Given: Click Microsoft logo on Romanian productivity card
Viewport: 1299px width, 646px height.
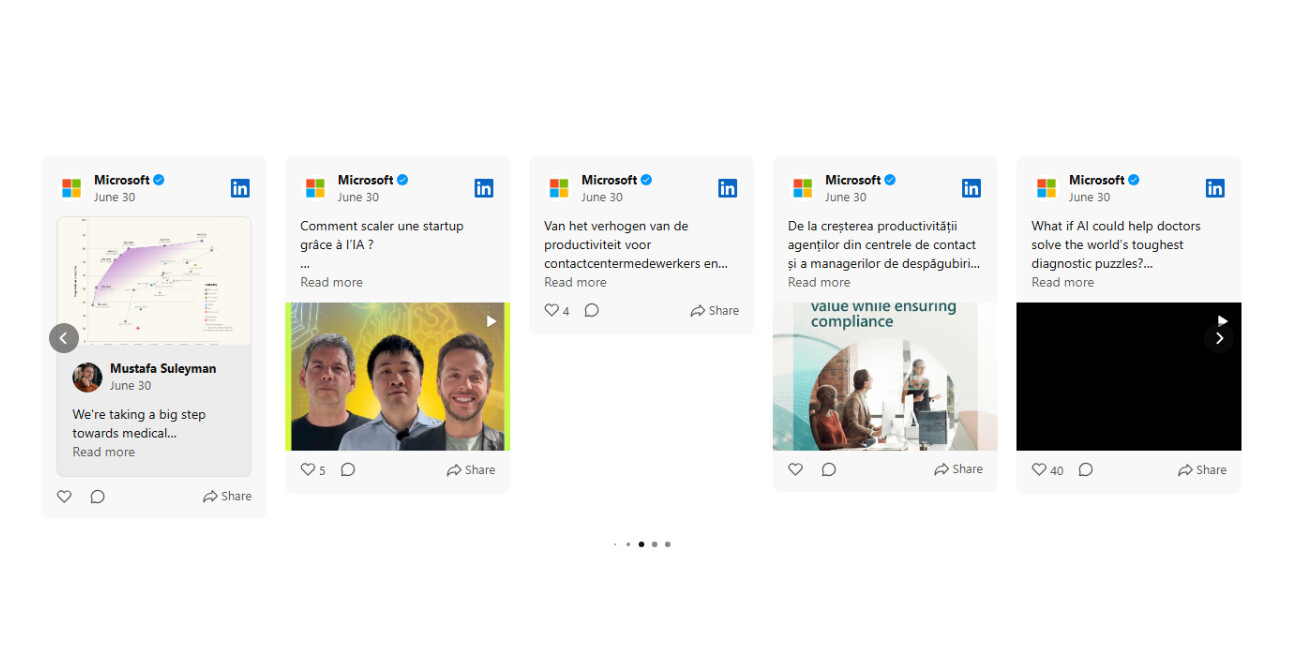Looking at the screenshot, I should (x=802, y=188).
